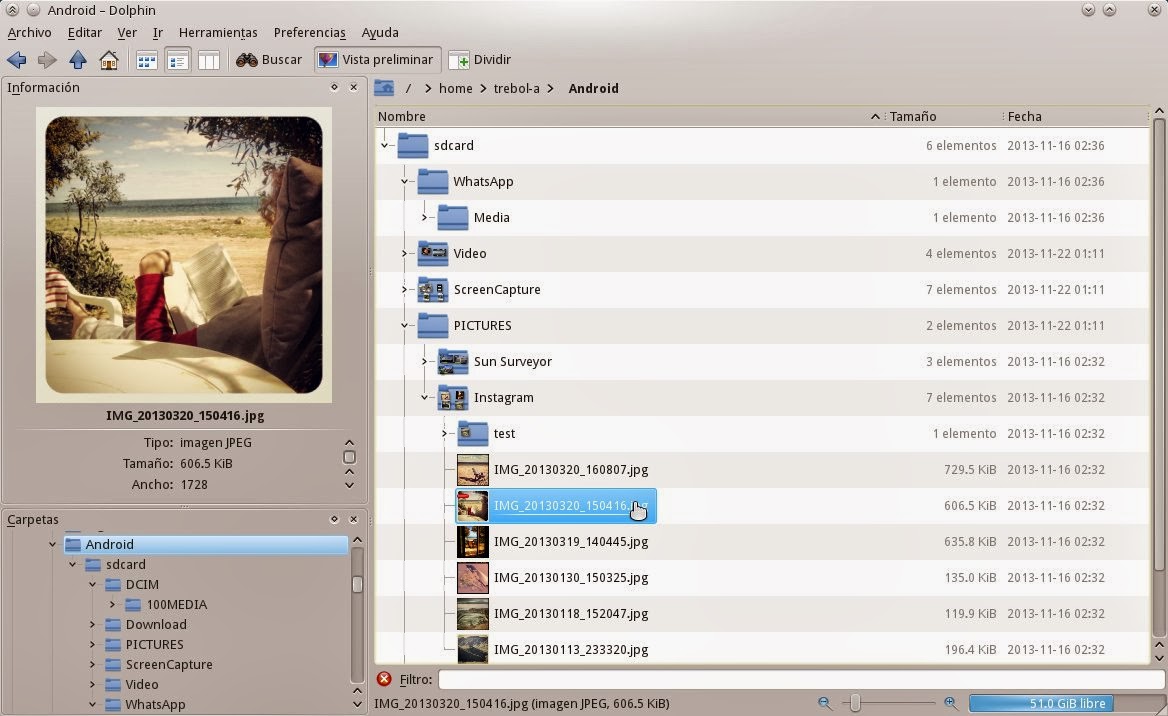
Task: Click the greyed forward arrow
Action: (x=47, y=60)
